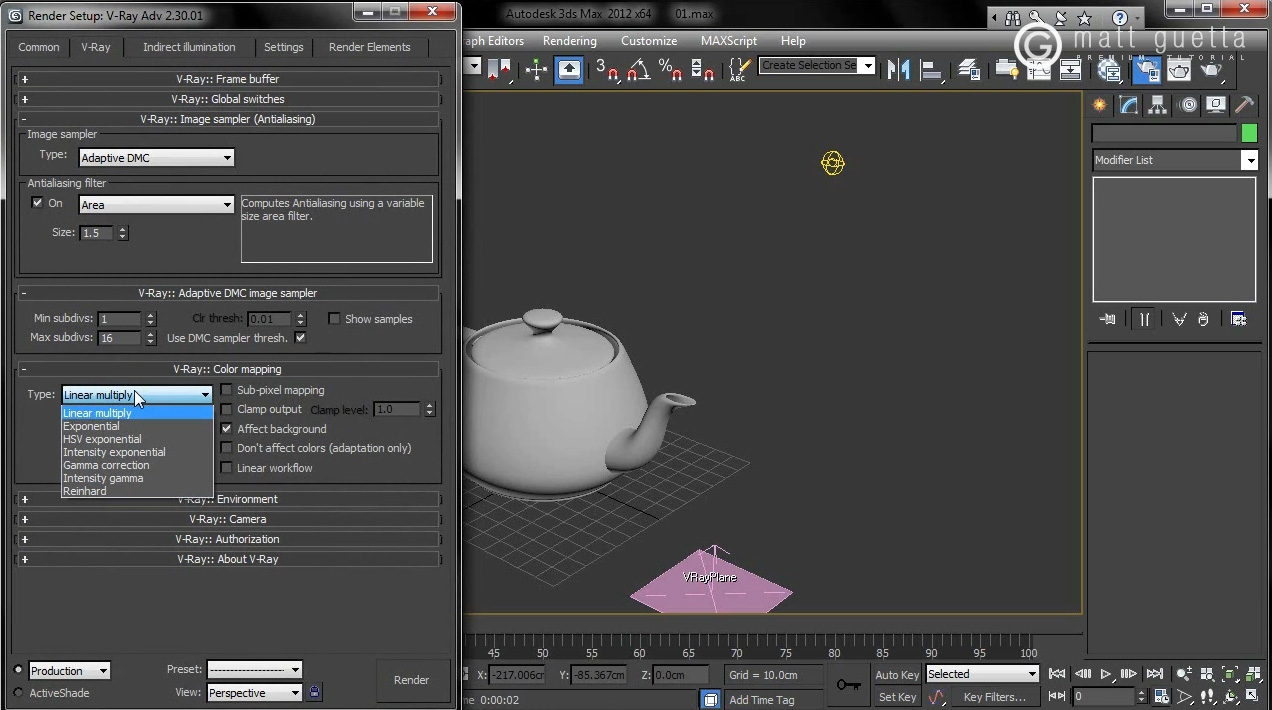Open Configure Modifier Sets
The width and height of the screenshot is (1272, 710).
pos(1239,319)
